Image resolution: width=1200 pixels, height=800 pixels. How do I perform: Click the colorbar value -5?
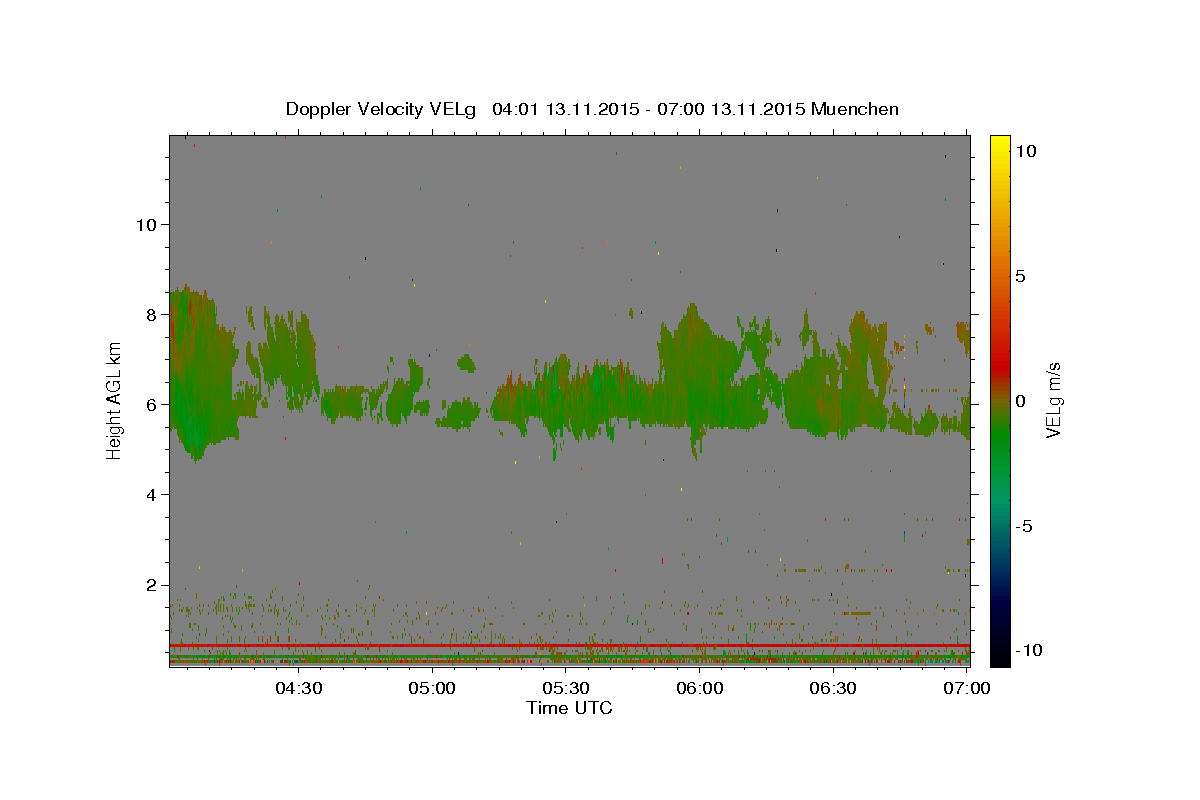[x=1026, y=525]
